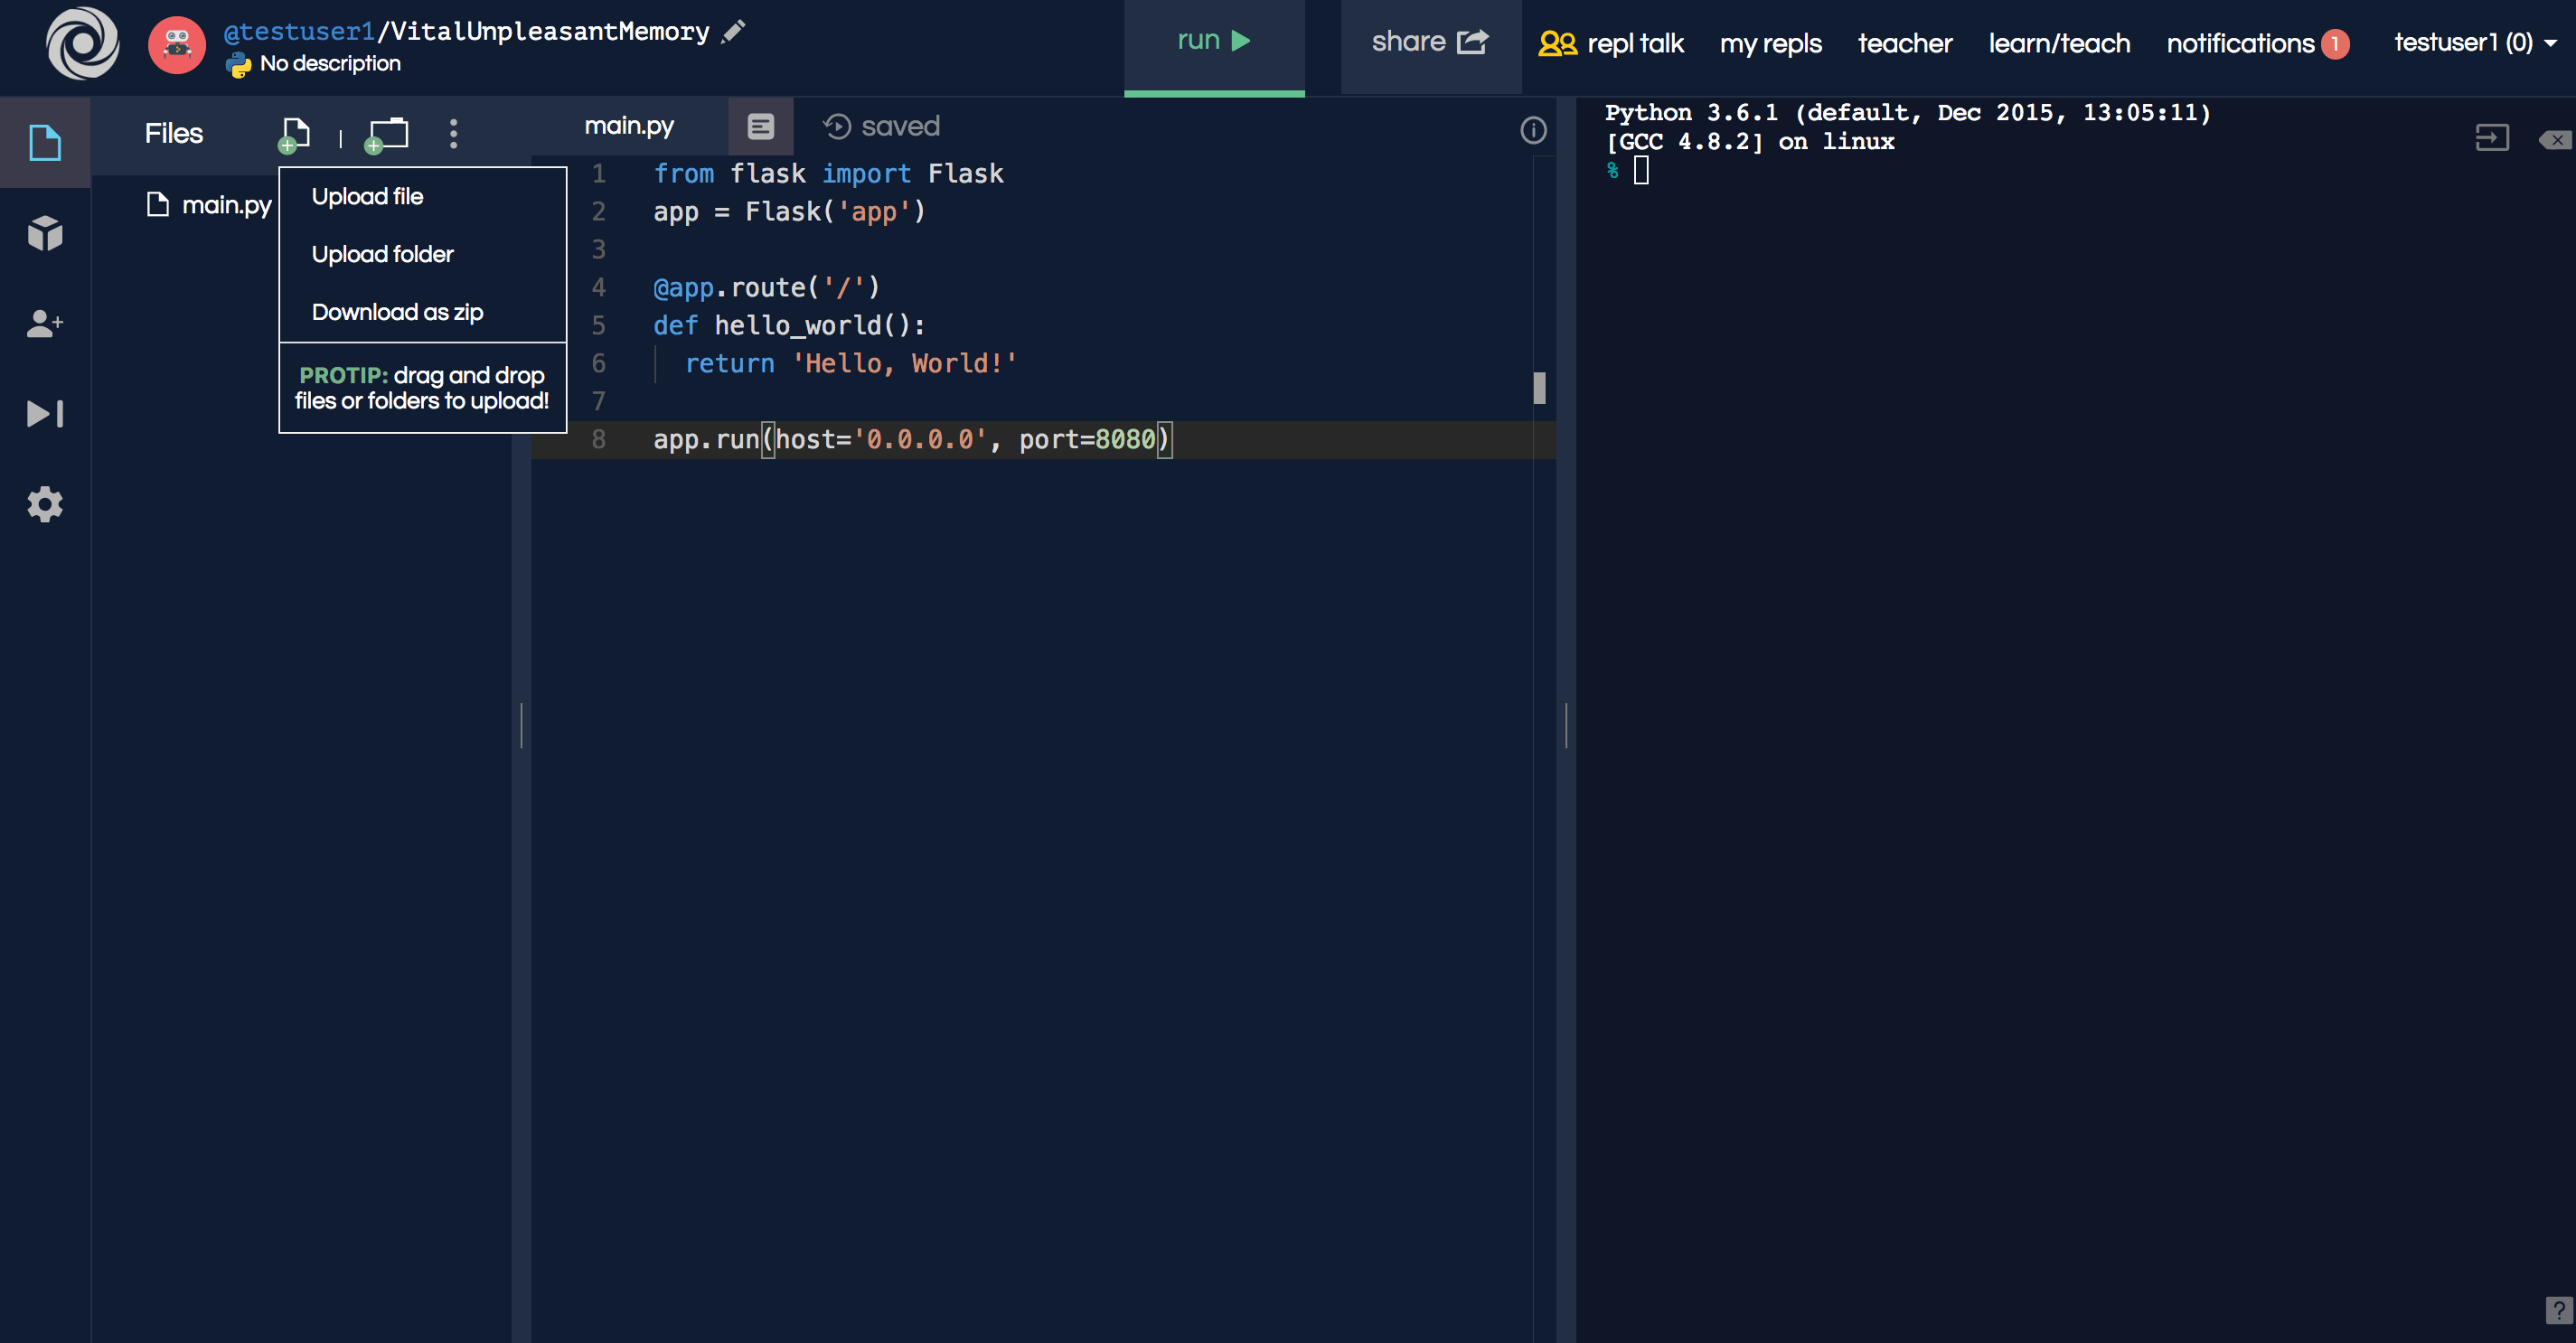Screen dimensions: 2576x1343
Task: Click line 6 return 'Hello, World!'
Action: (x=850, y=363)
